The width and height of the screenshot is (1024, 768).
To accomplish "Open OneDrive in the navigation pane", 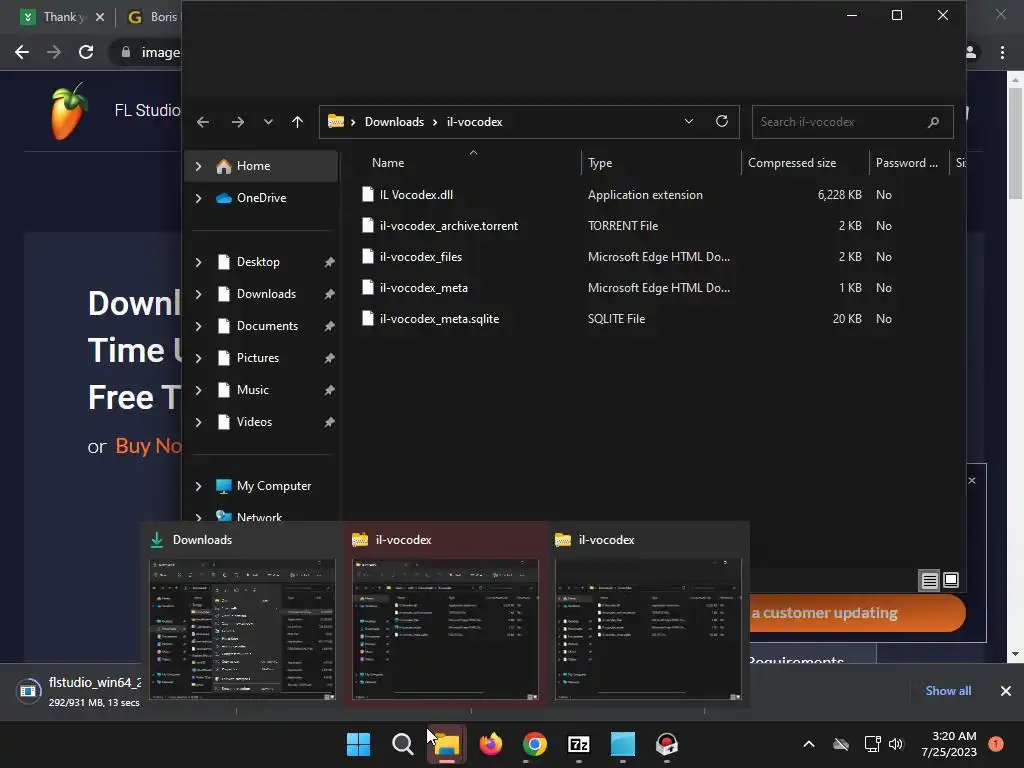I will pyautogui.click(x=261, y=198).
